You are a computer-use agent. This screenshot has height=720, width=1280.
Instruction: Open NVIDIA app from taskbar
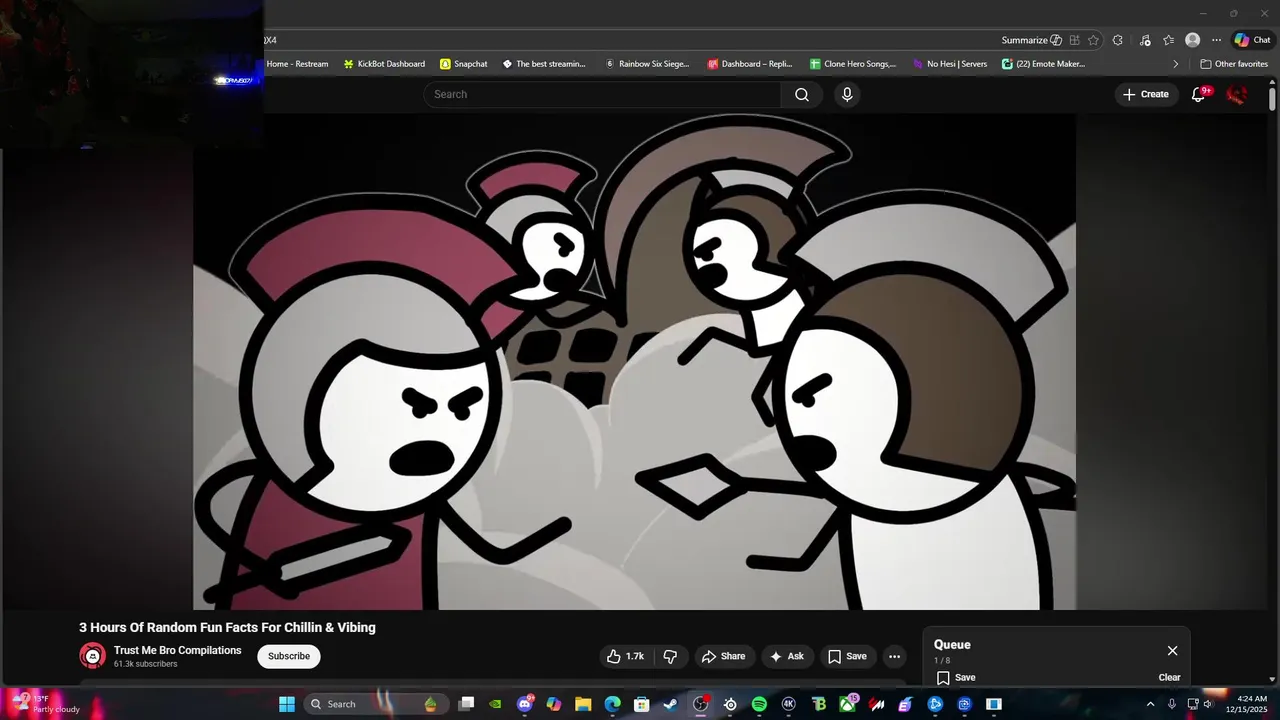tap(495, 704)
